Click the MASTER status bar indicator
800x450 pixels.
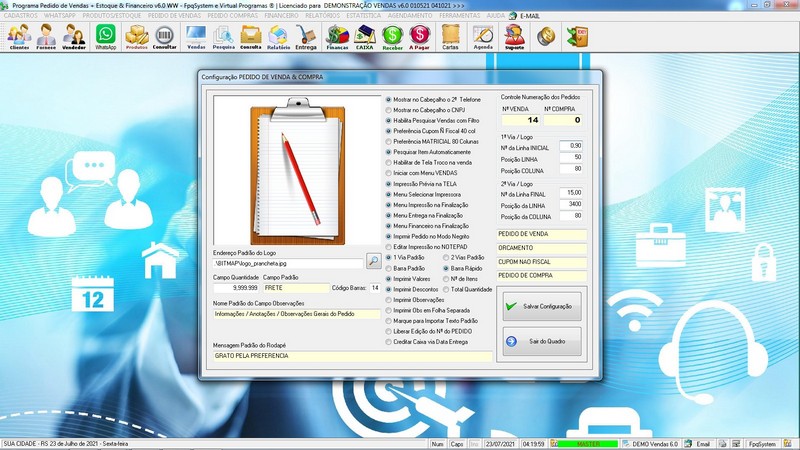(x=588, y=444)
